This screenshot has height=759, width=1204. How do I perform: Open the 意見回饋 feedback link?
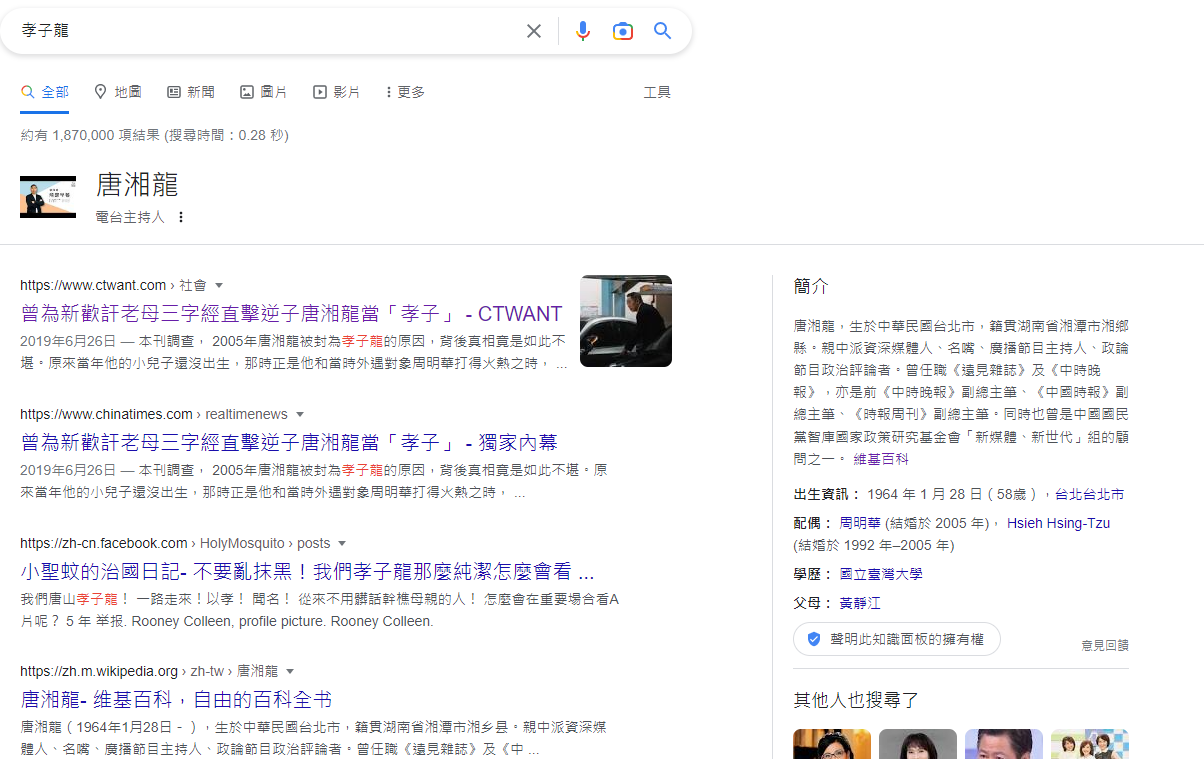click(x=1105, y=646)
